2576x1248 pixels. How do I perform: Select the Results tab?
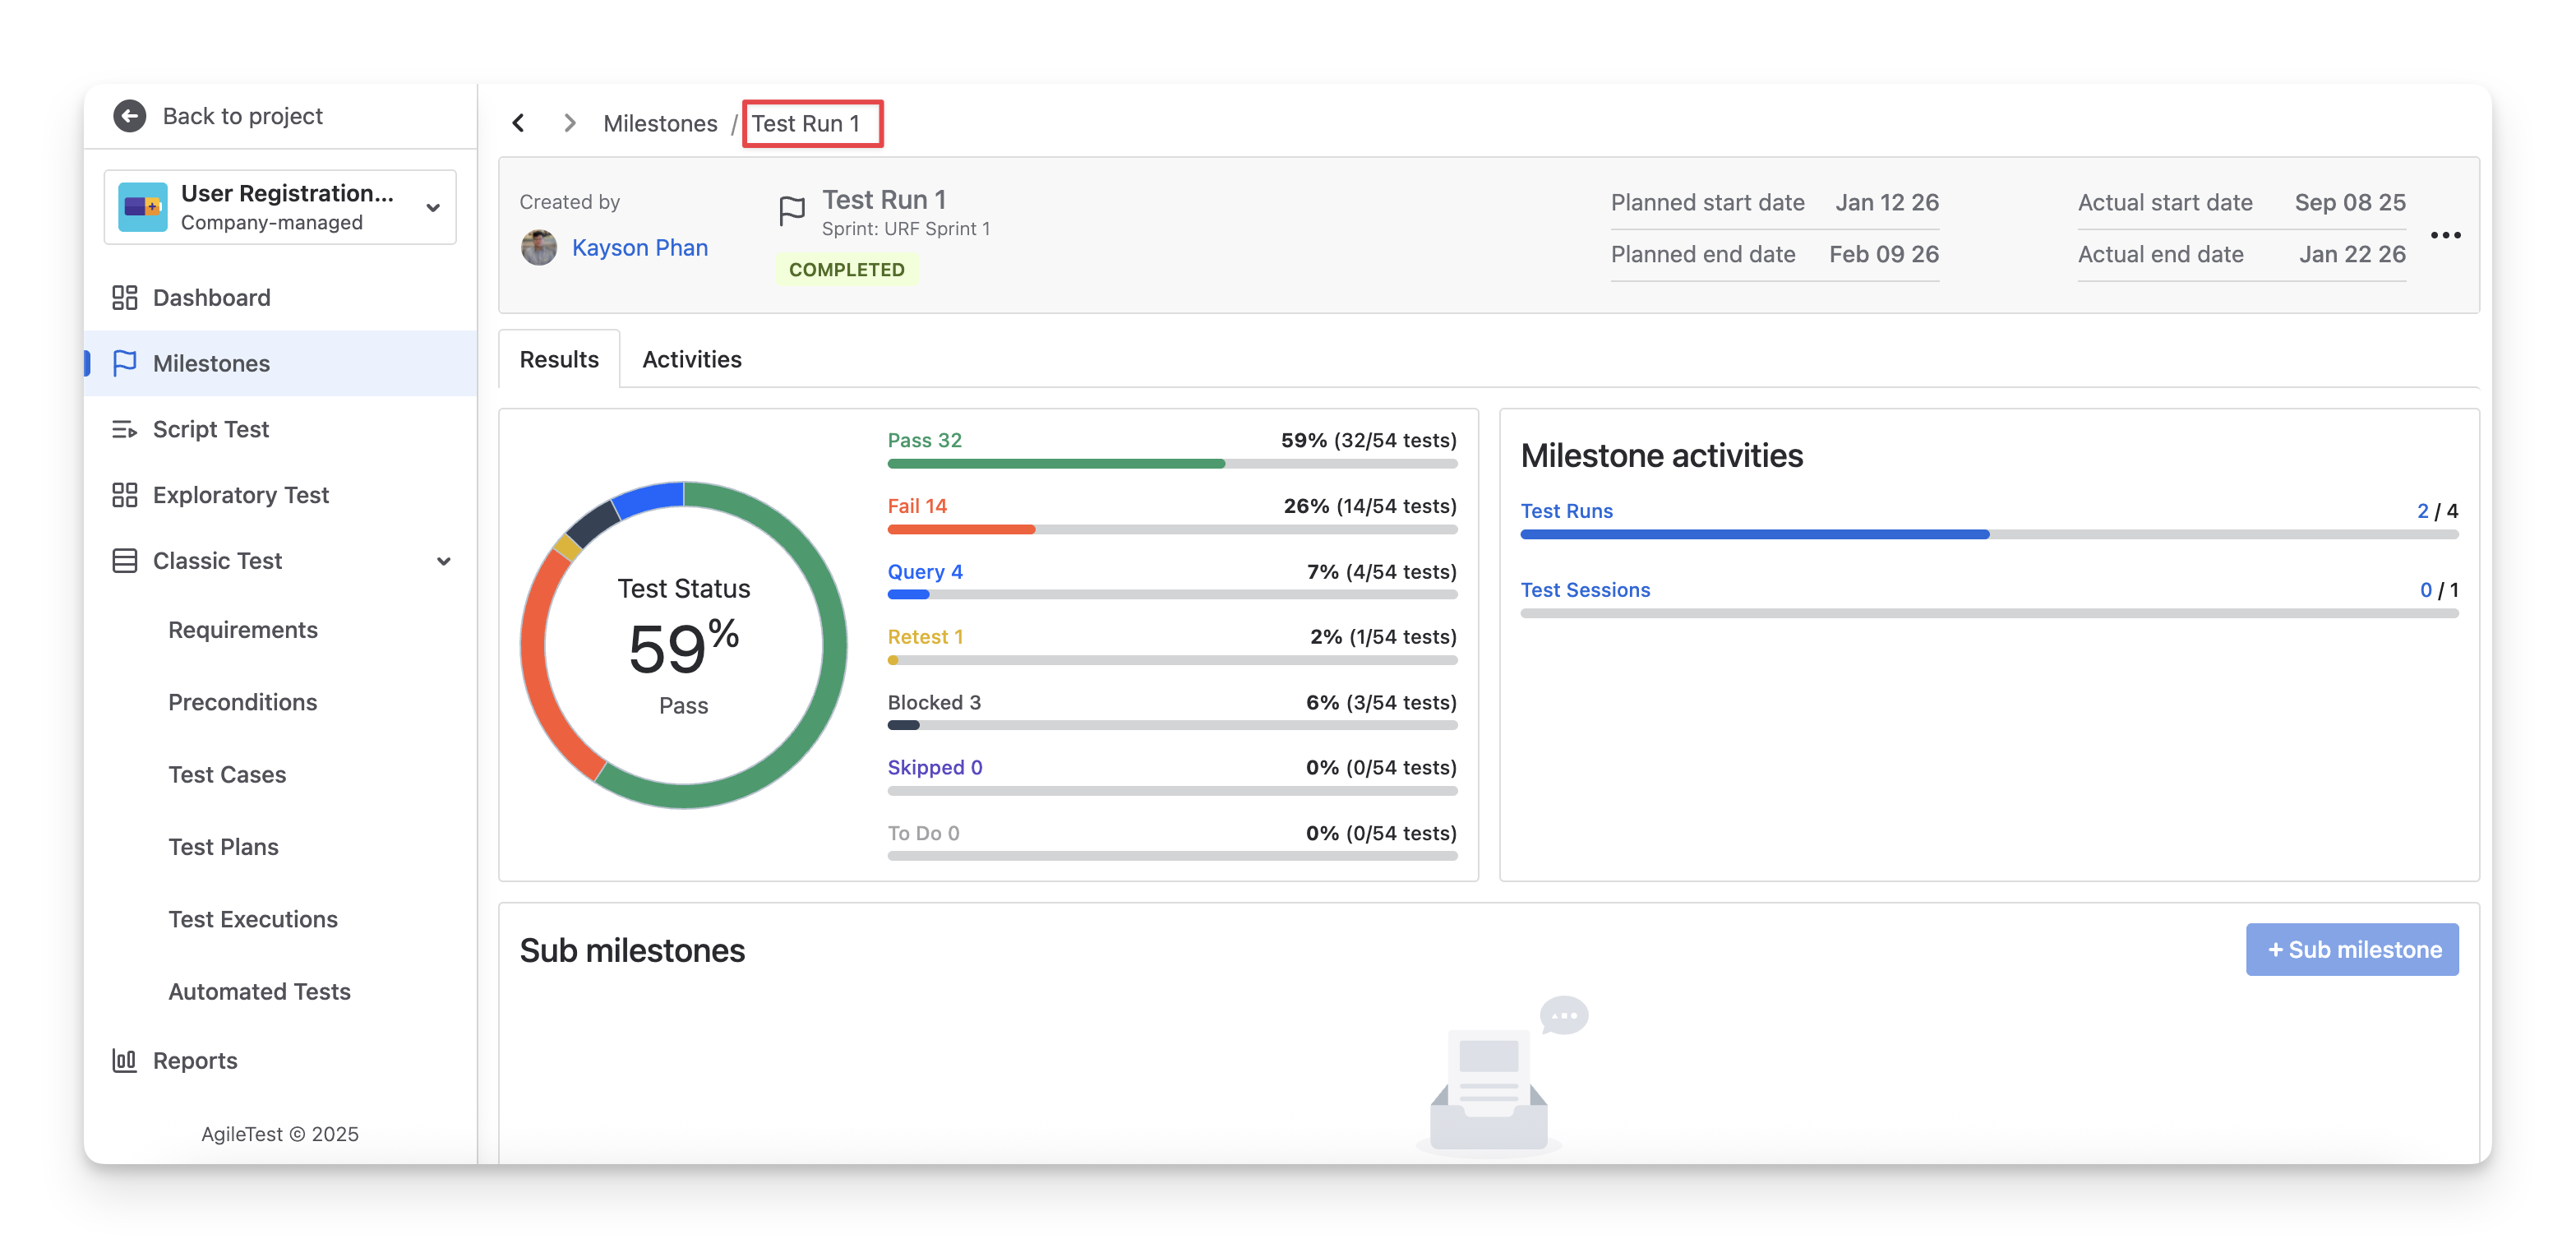point(558,359)
